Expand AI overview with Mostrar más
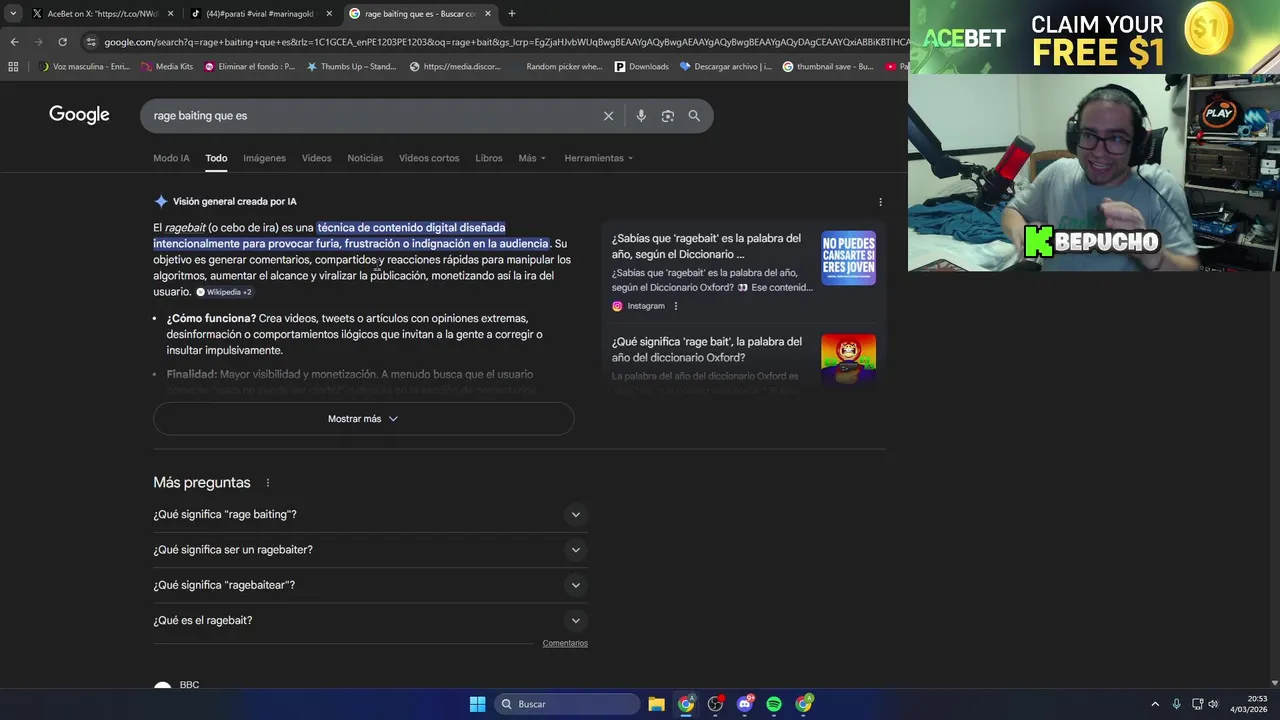Screen dimensions: 1280x720 363,419
